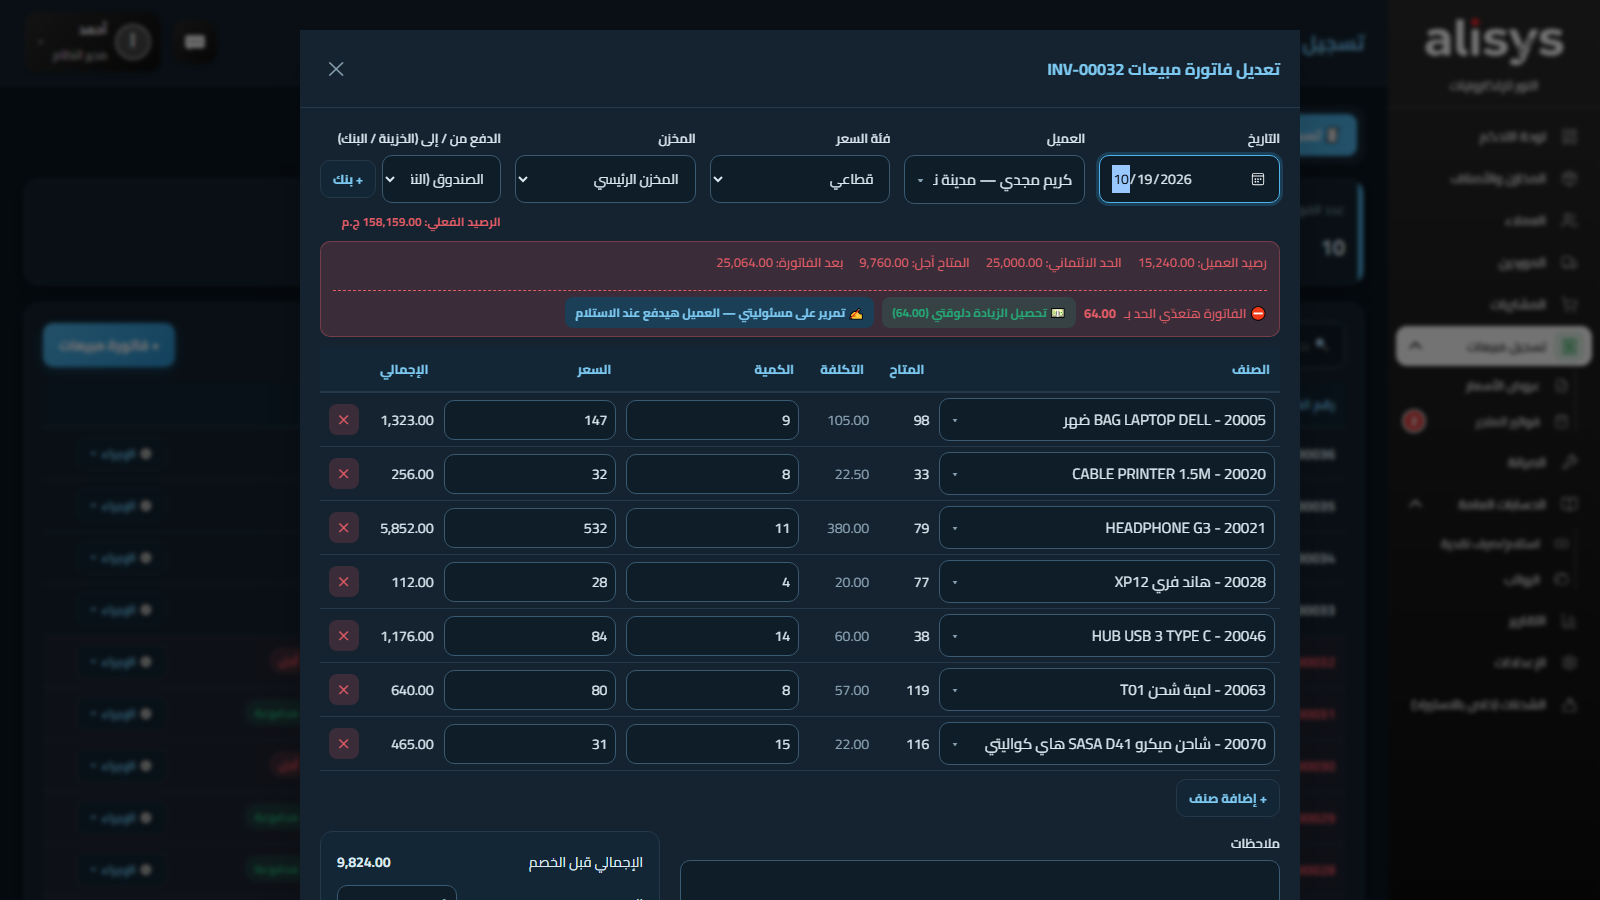
Task: Click the notes text area ملاحظات
Action: 980,880
